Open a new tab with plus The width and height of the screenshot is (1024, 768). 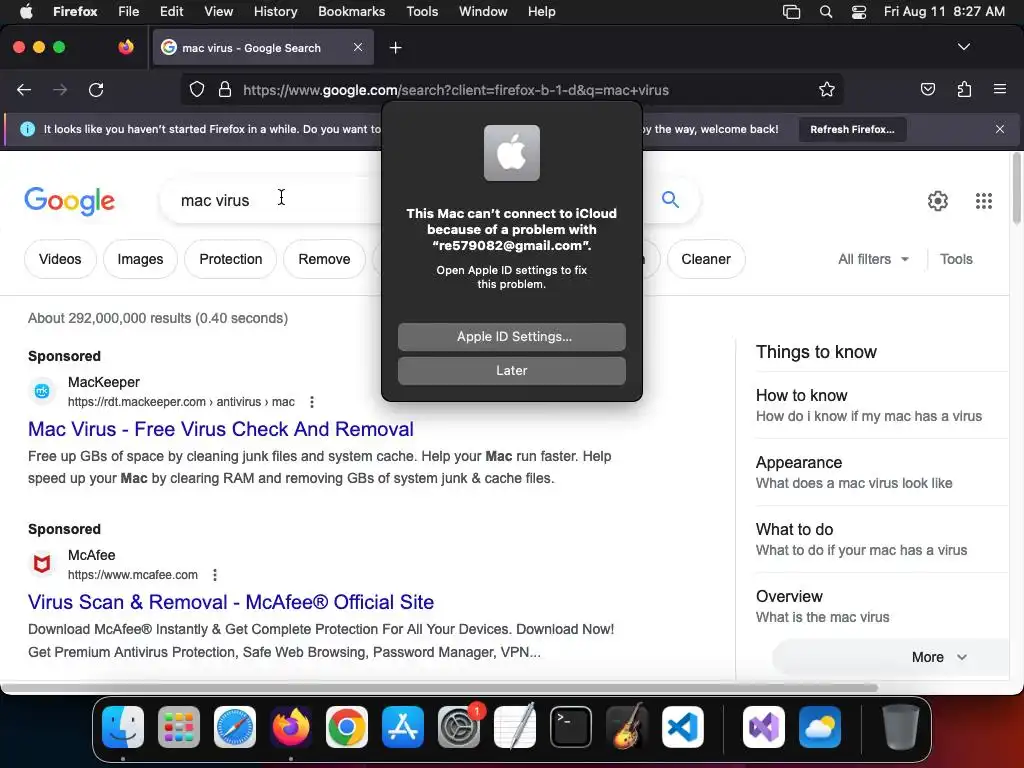(395, 48)
